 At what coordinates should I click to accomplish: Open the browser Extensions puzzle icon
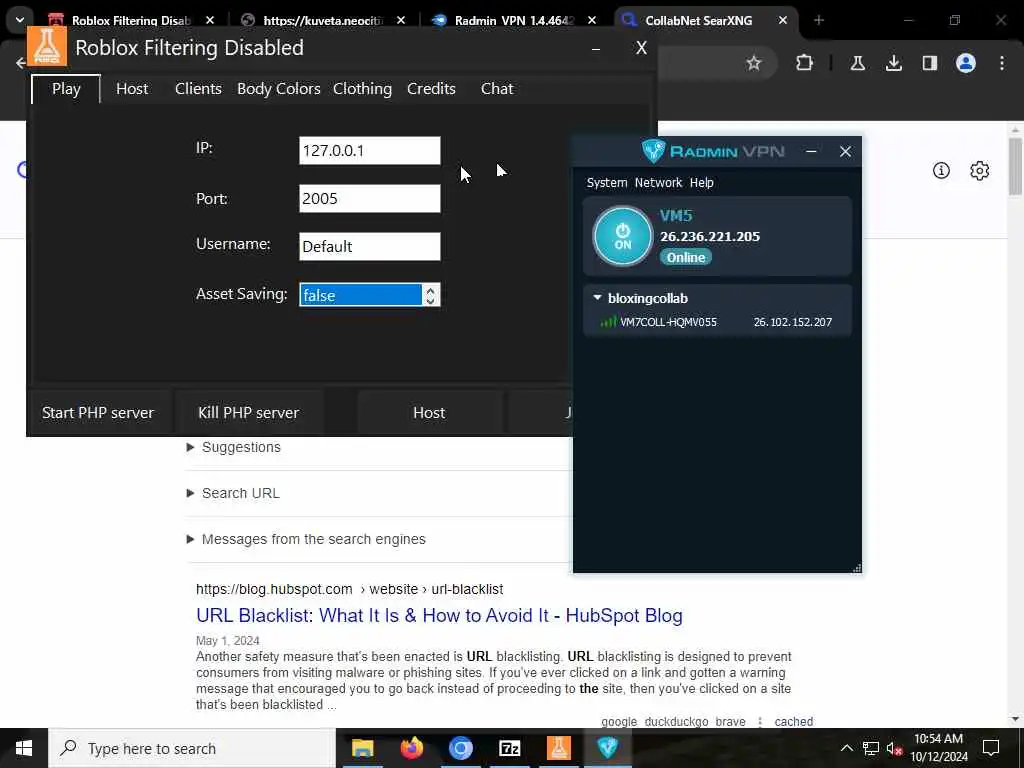click(805, 63)
